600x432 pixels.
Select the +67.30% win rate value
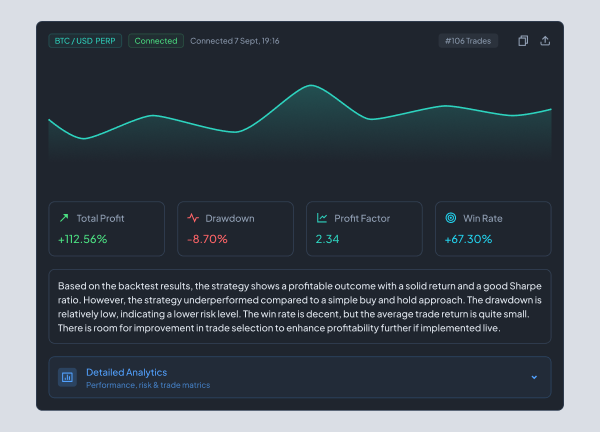(468, 239)
